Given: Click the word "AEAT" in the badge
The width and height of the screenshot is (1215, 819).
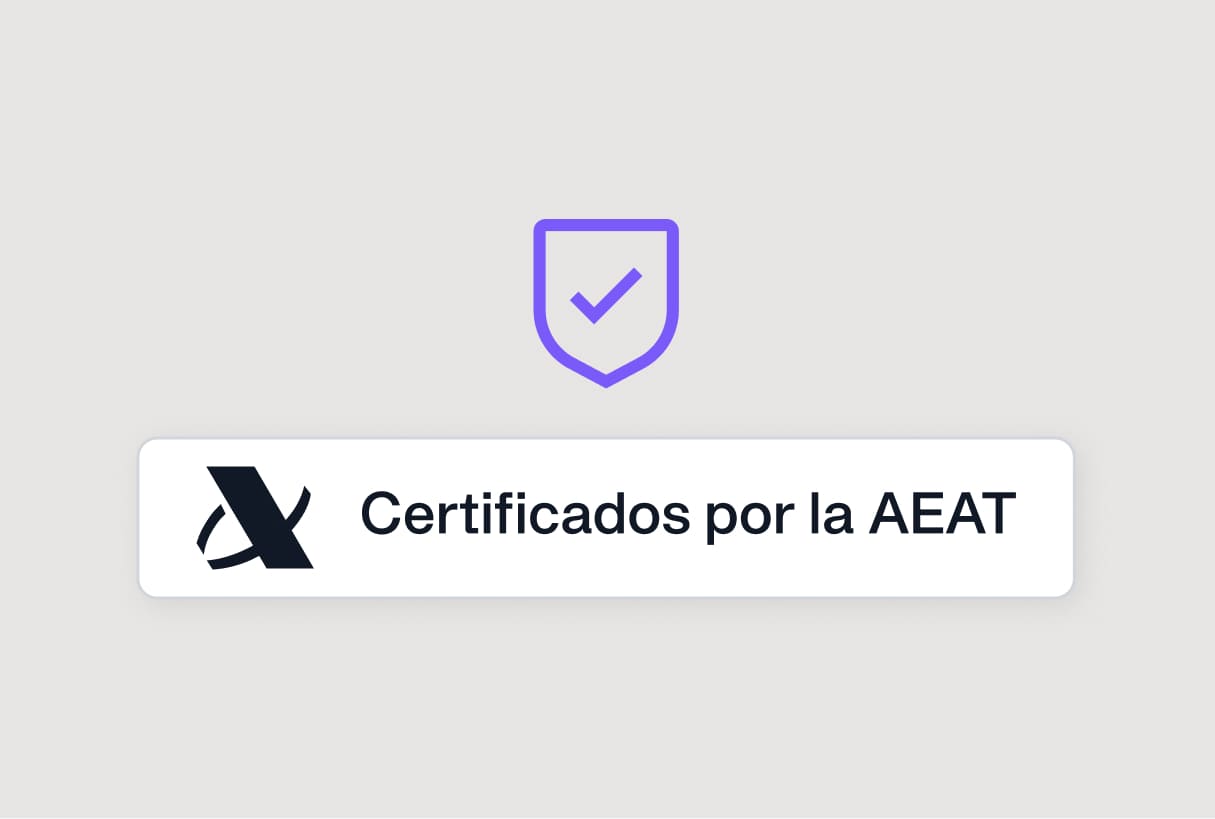Looking at the screenshot, I should (942, 514).
